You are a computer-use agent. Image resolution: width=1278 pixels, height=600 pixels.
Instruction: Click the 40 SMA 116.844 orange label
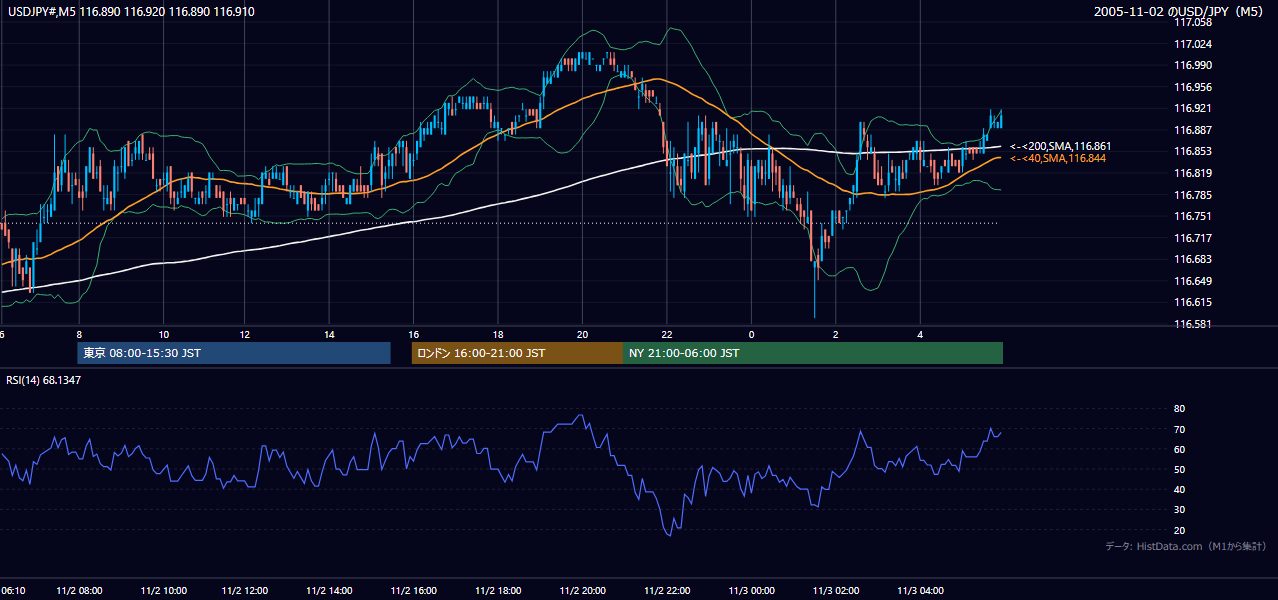pyautogui.click(x=1059, y=158)
